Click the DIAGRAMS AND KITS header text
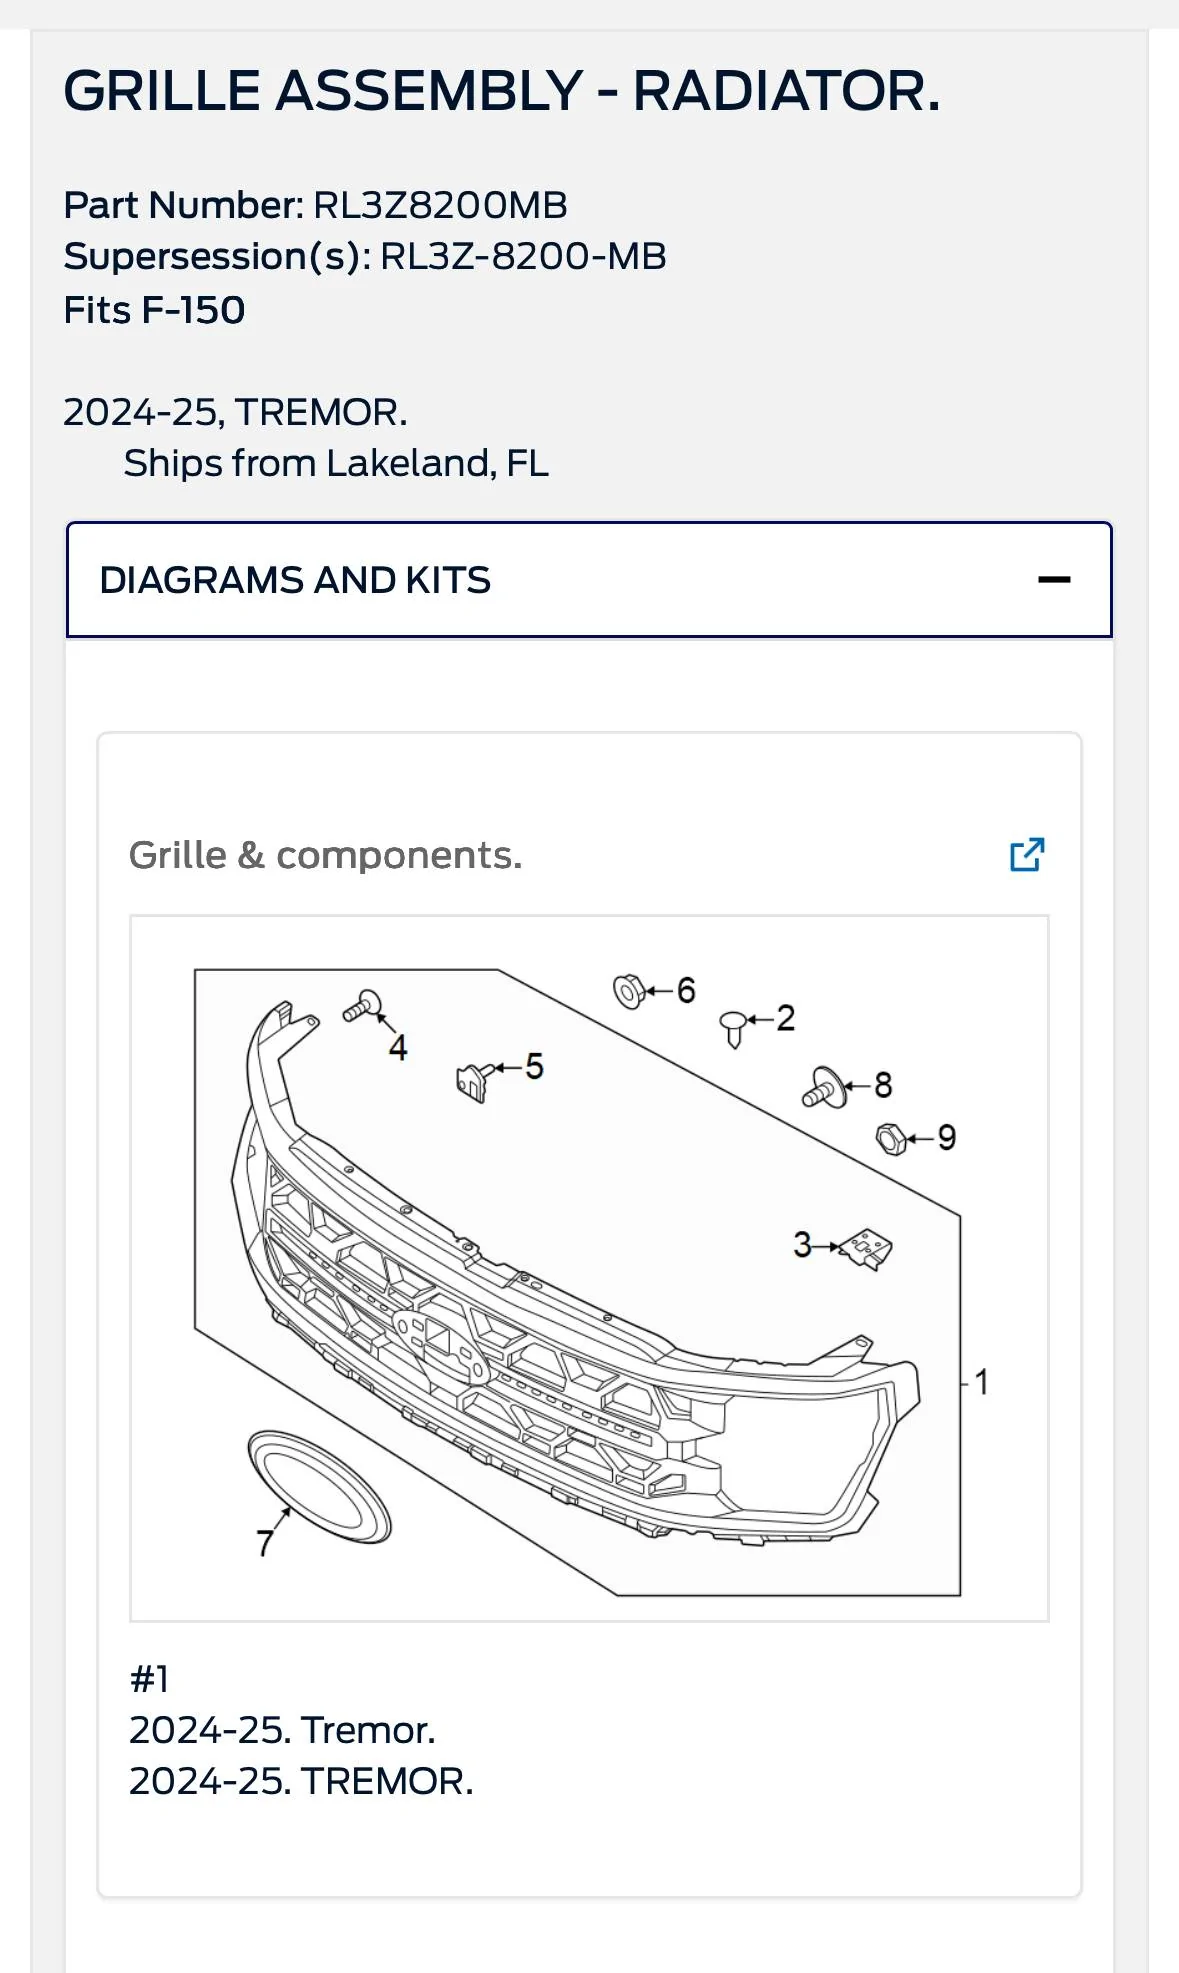 coord(295,580)
